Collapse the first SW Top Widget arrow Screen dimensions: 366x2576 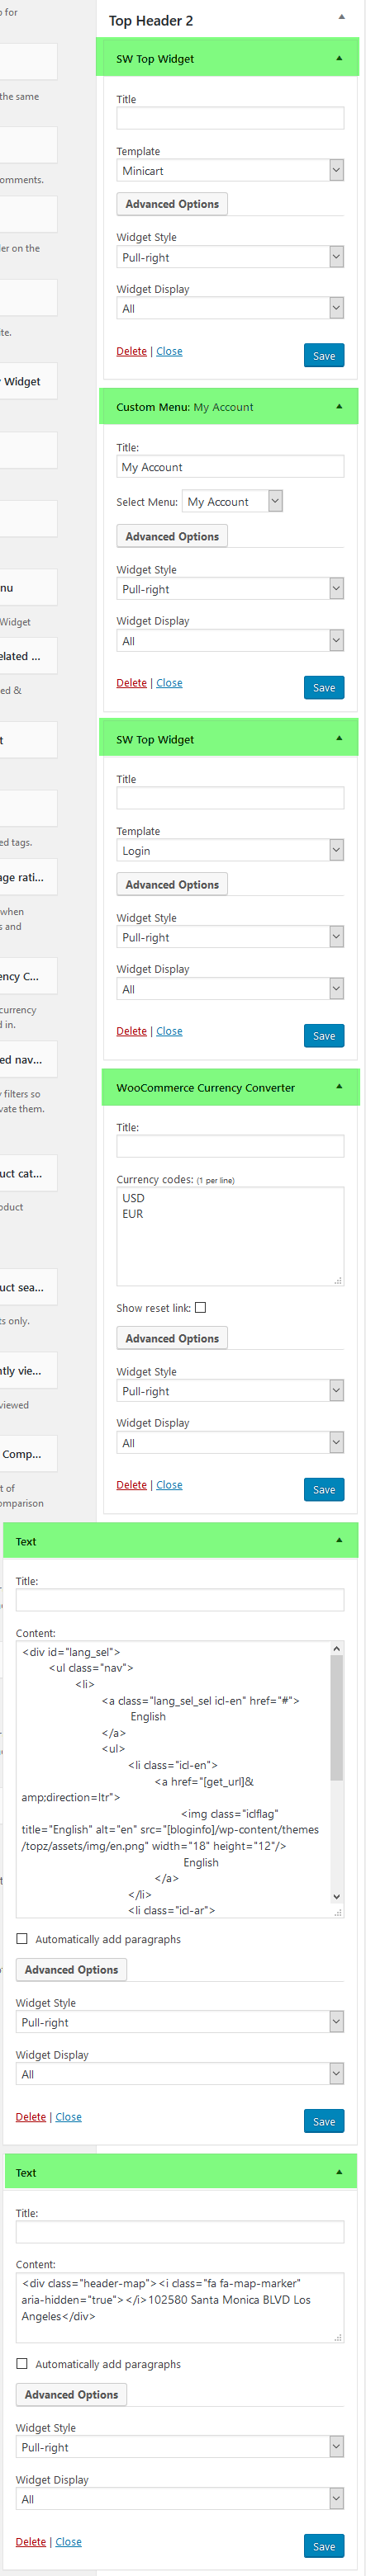339,58
